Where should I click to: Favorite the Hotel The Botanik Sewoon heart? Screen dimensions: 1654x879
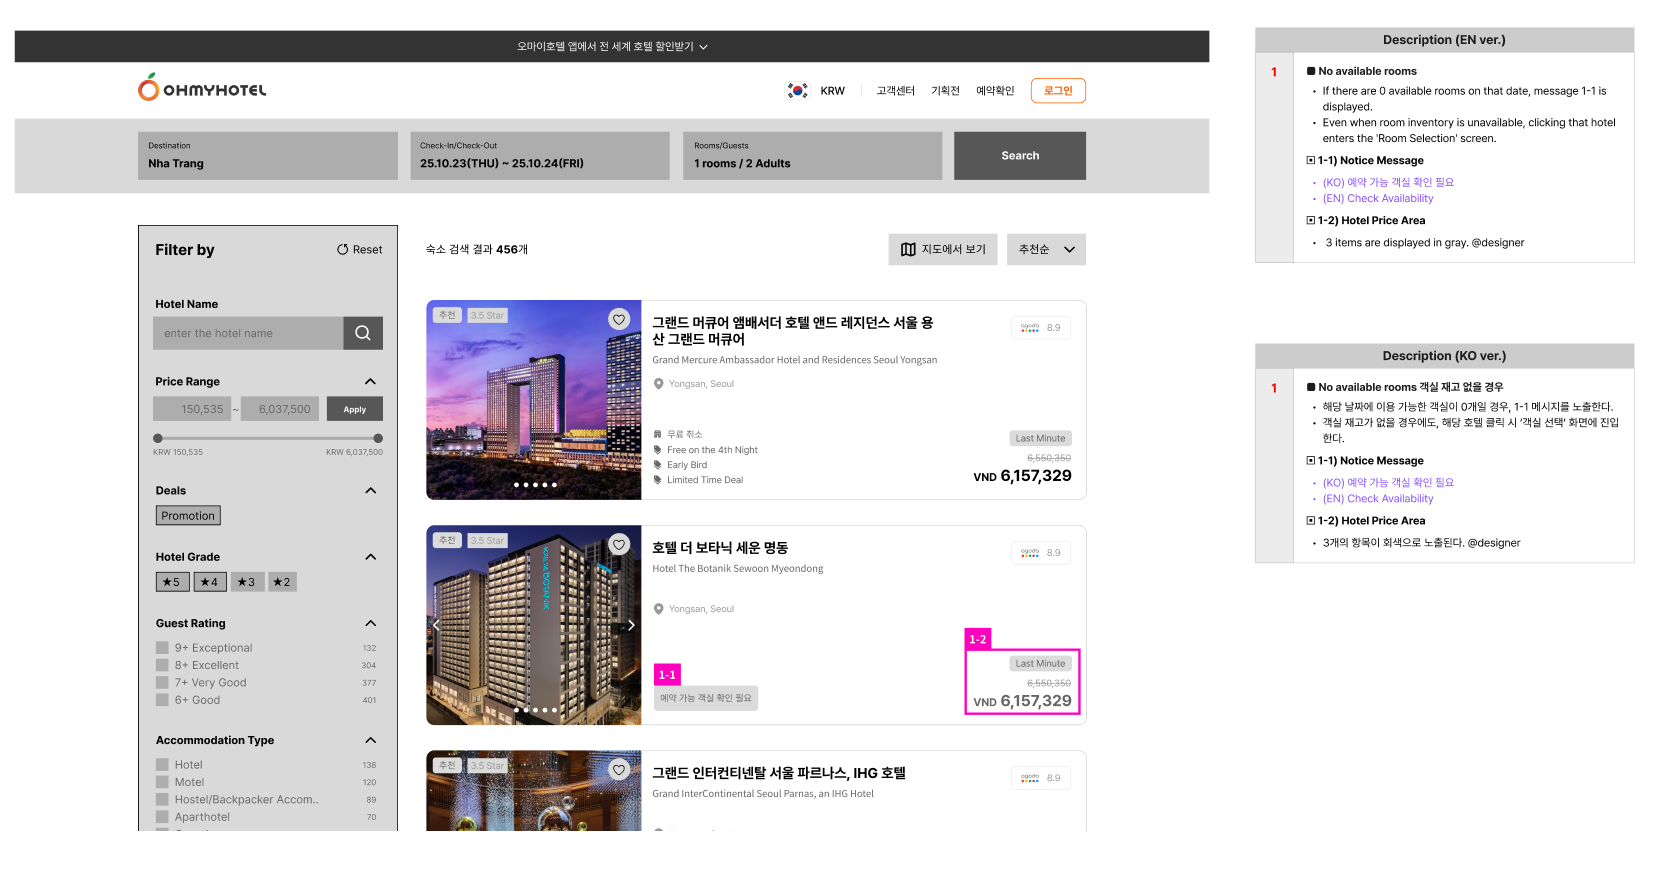(x=619, y=545)
